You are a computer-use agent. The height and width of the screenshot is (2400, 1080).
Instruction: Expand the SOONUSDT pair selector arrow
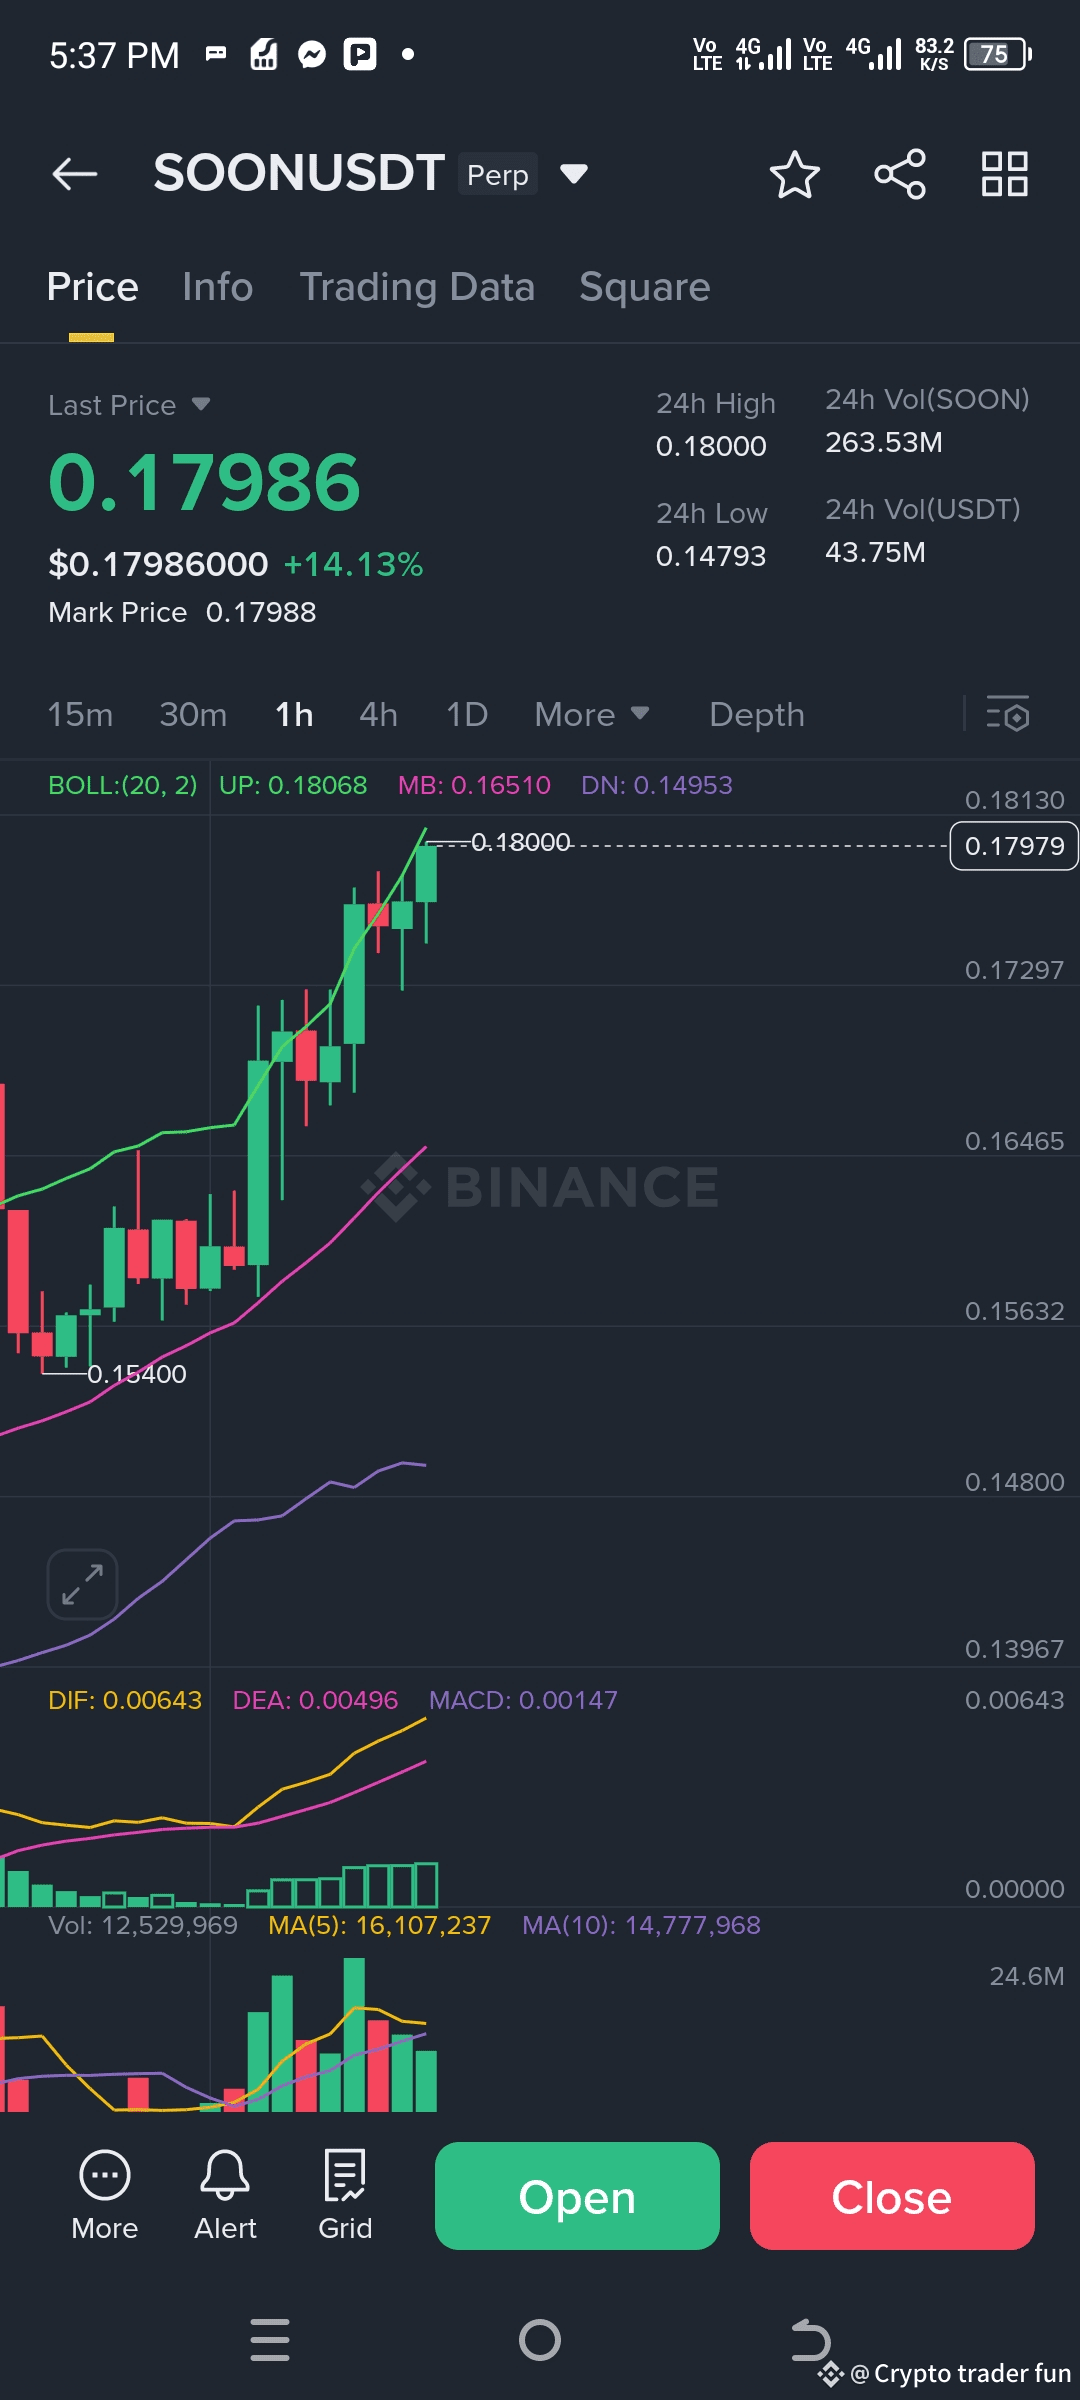pyautogui.click(x=574, y=174)
